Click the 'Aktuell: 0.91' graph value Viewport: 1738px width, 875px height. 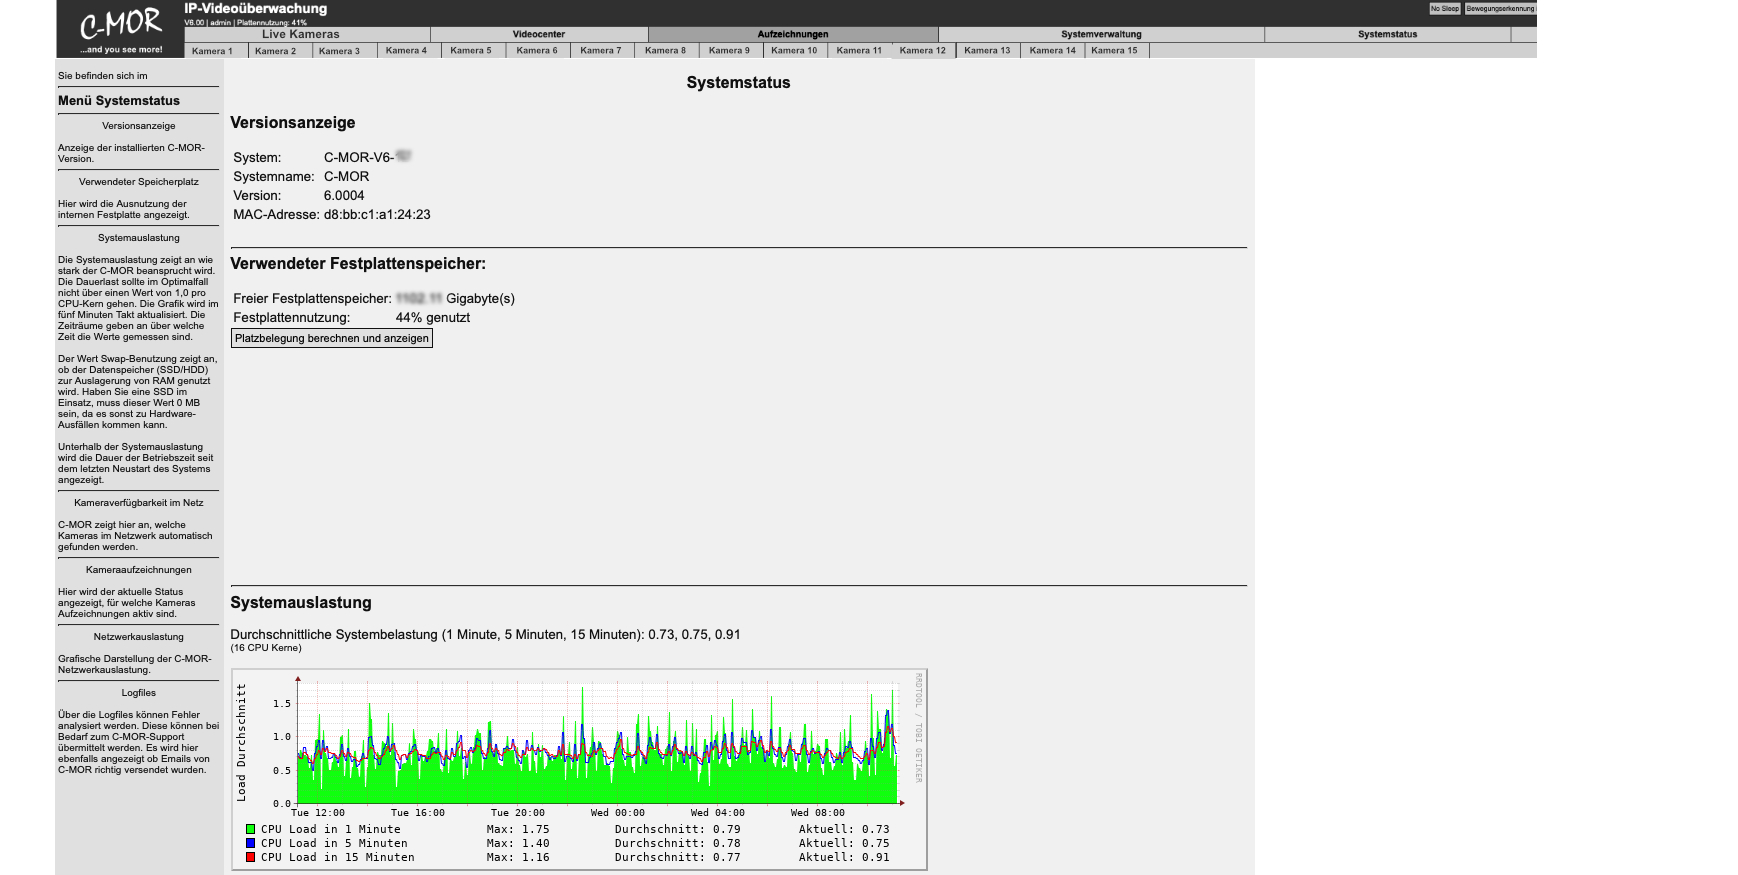click(844, 857)
